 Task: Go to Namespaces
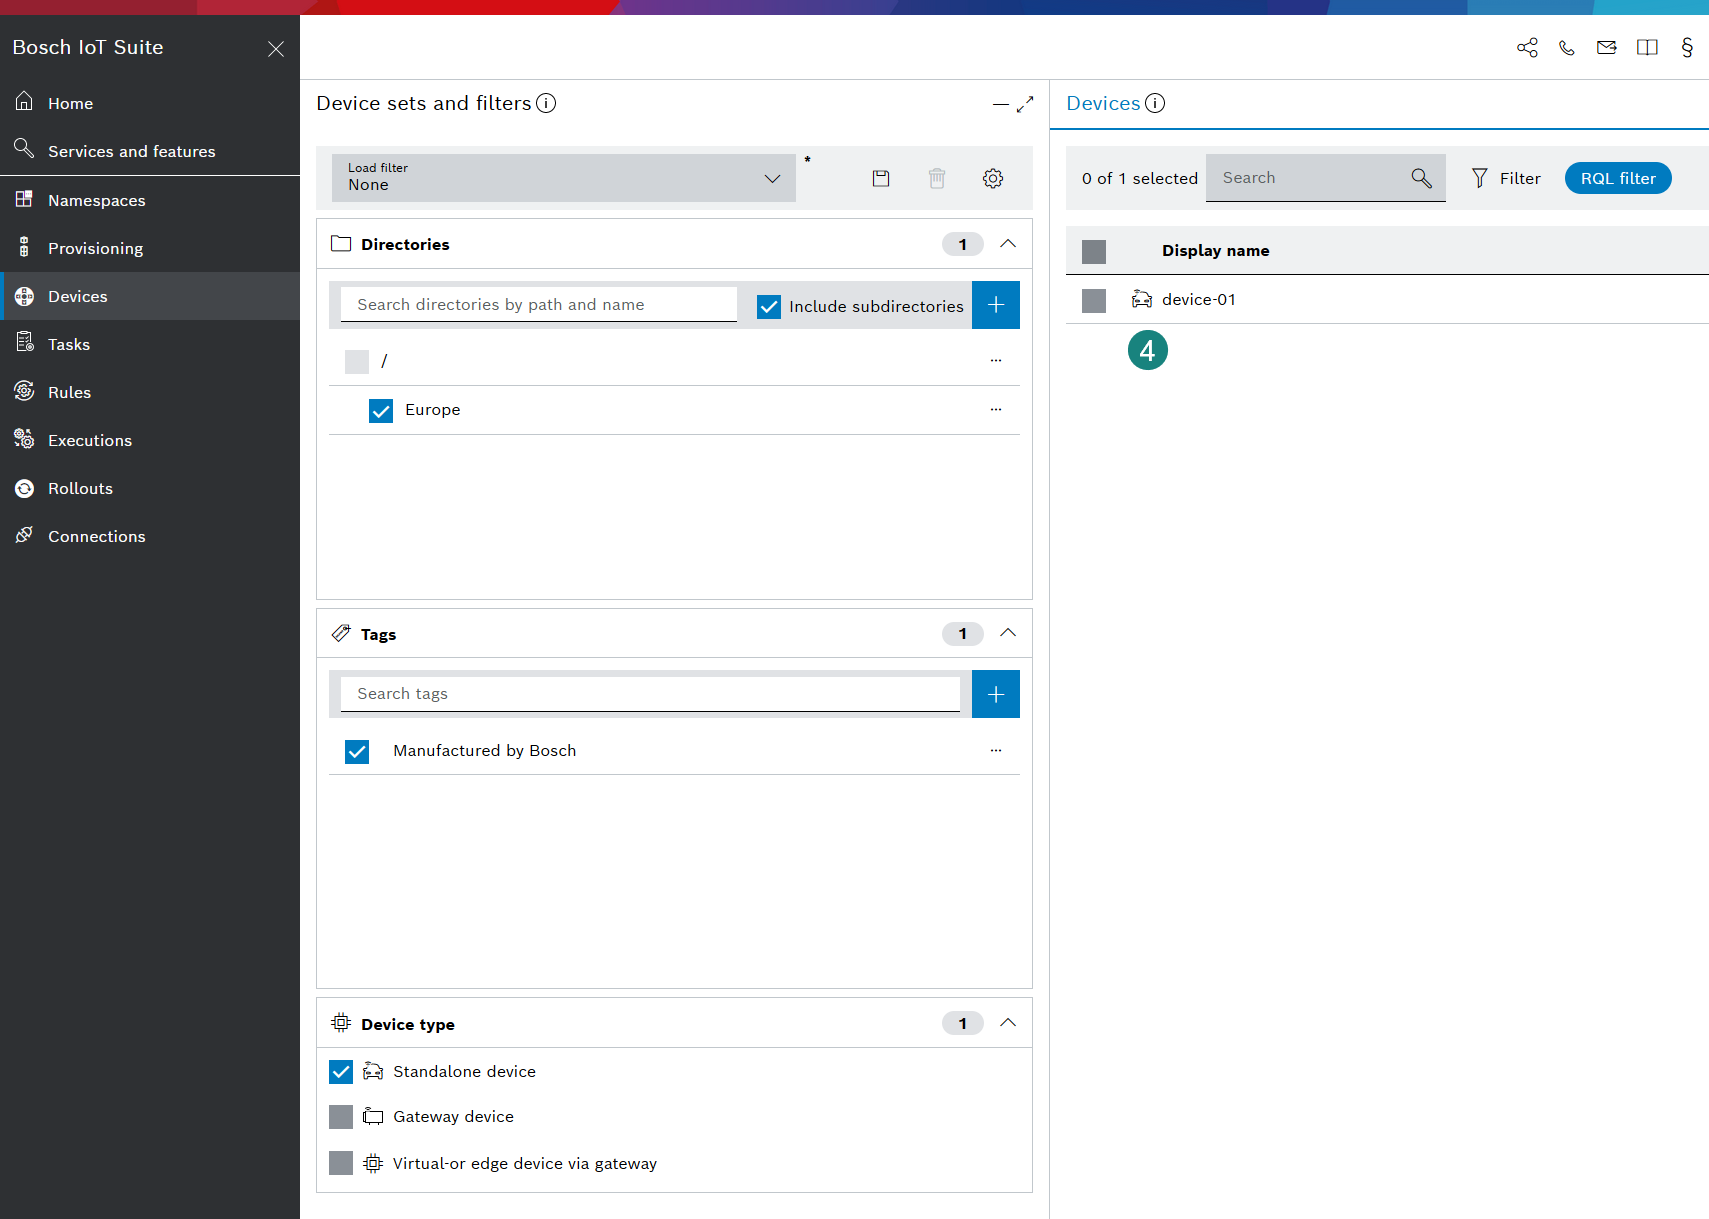150,200
